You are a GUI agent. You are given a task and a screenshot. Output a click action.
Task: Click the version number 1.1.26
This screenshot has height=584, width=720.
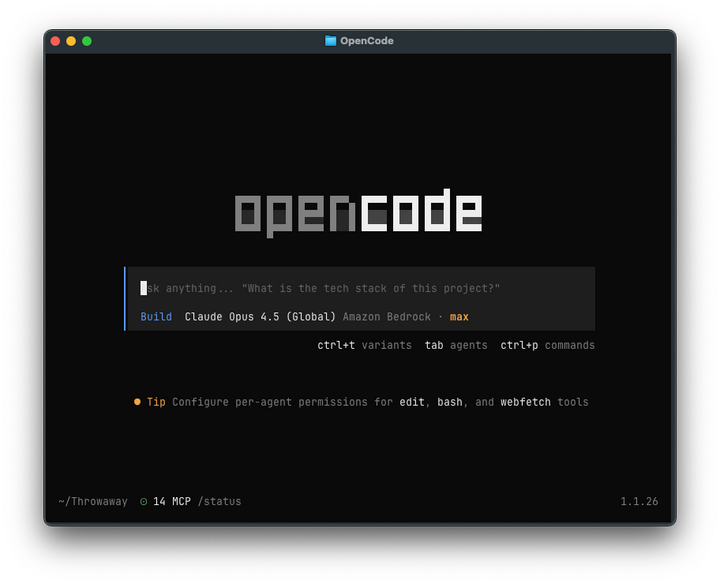639,501
